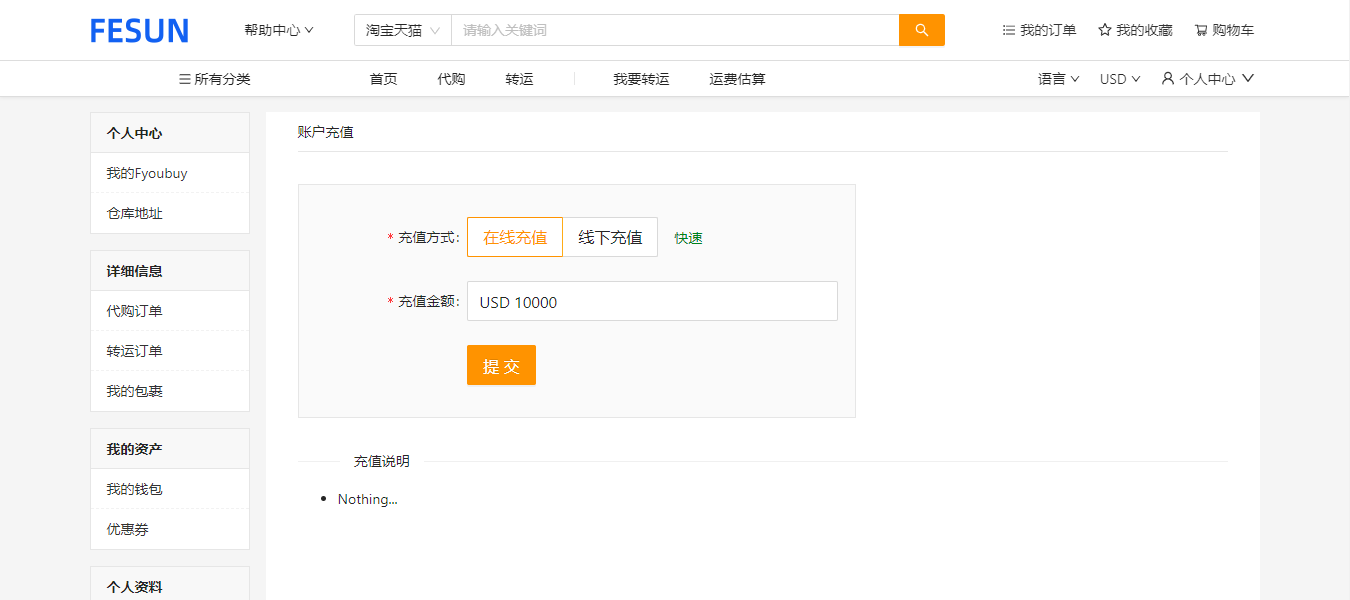
Task: Open 所有分类 hamburger menu
Action: [x=214, y=79]
